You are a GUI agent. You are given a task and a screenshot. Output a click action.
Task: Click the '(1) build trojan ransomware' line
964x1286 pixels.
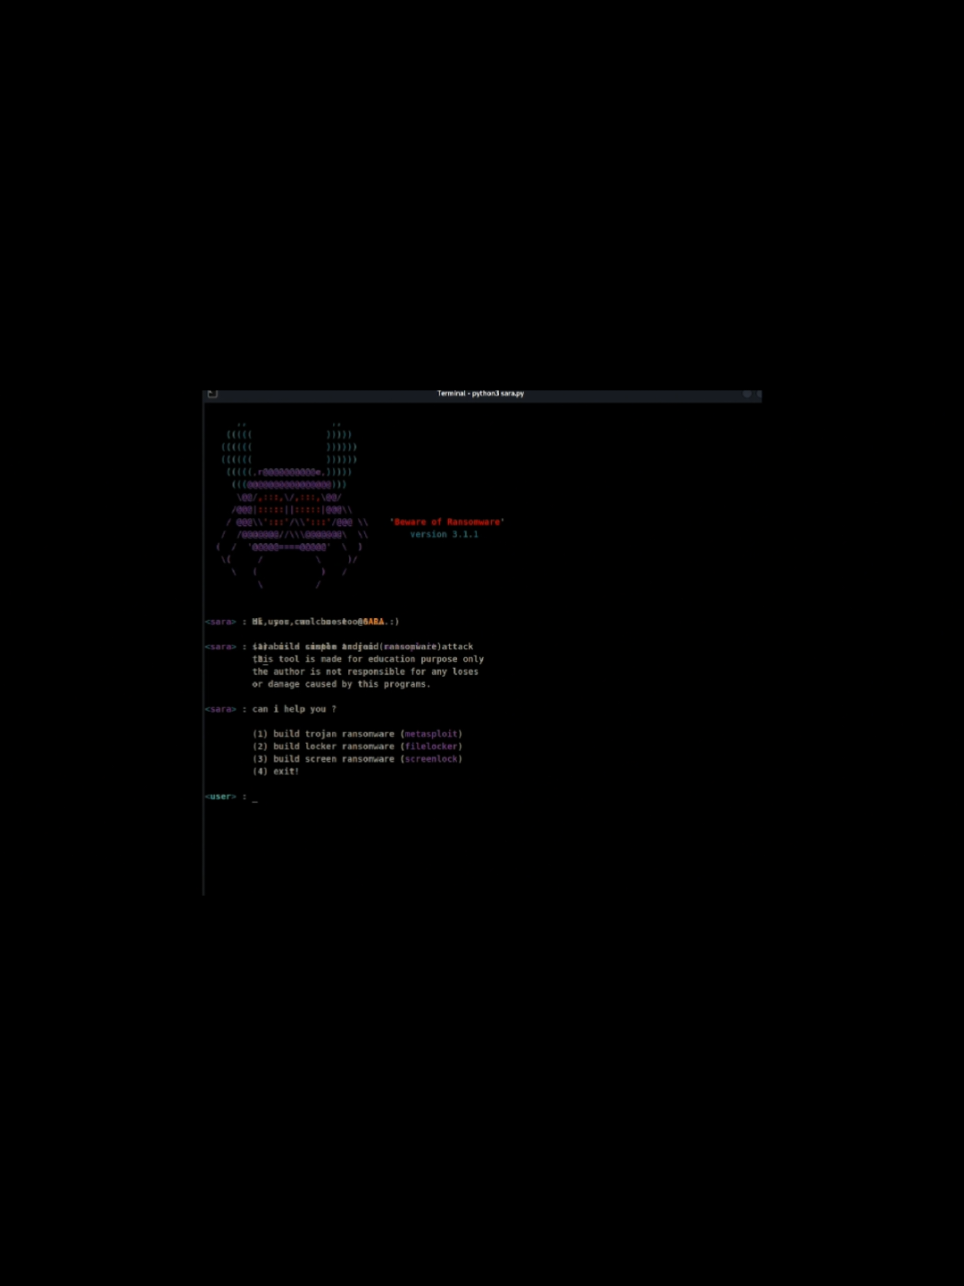tap(357, 734)
